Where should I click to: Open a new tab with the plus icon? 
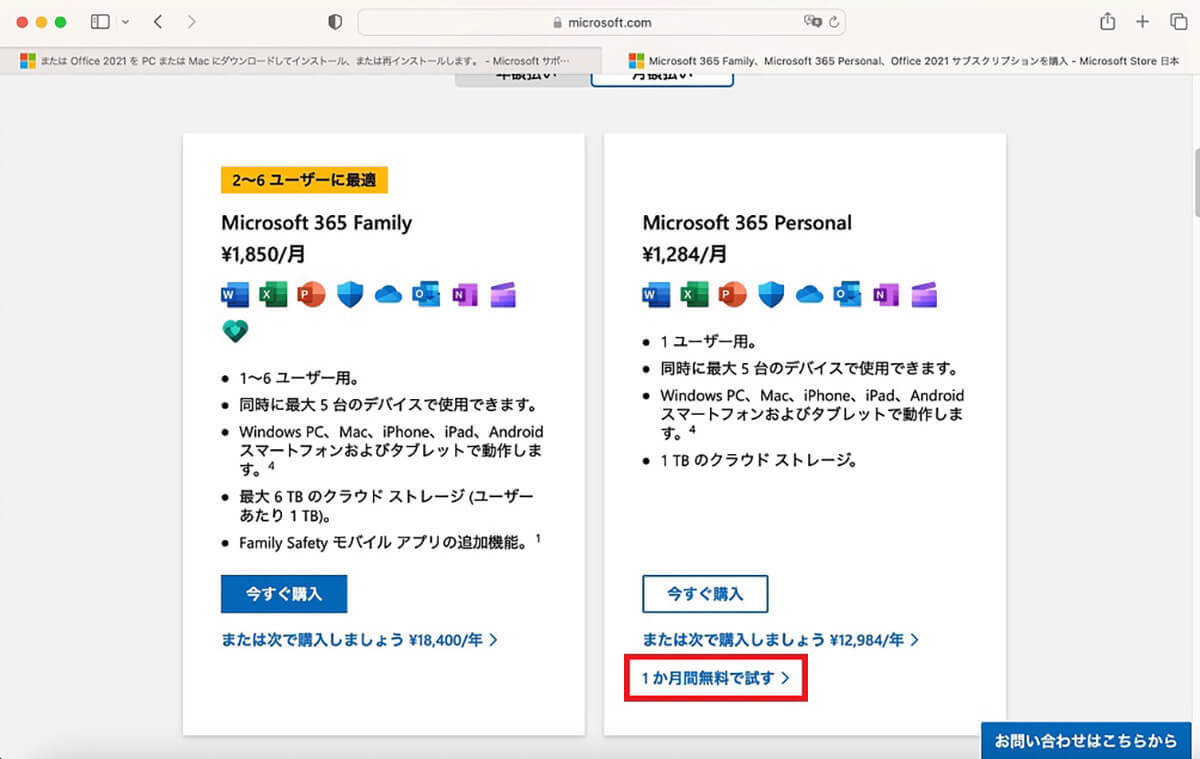tap(1142, 21)
